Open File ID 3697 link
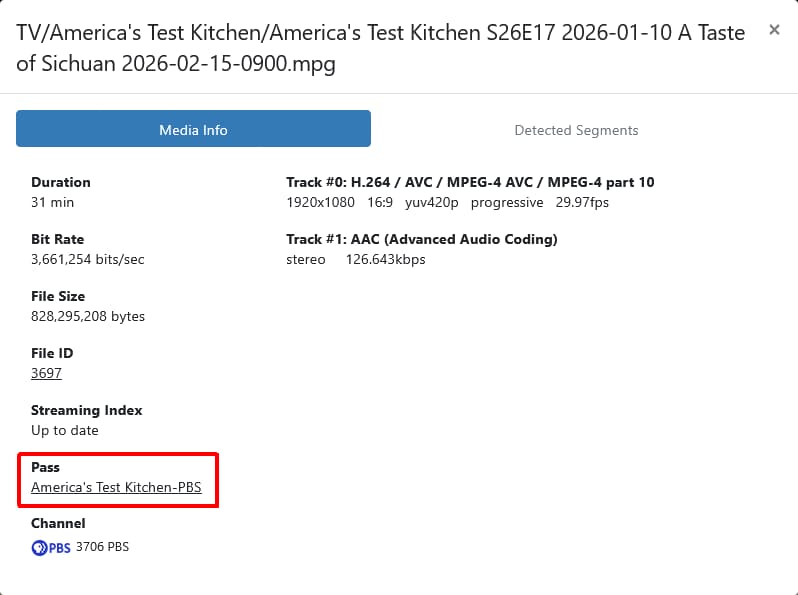 [x=46, y=373]
